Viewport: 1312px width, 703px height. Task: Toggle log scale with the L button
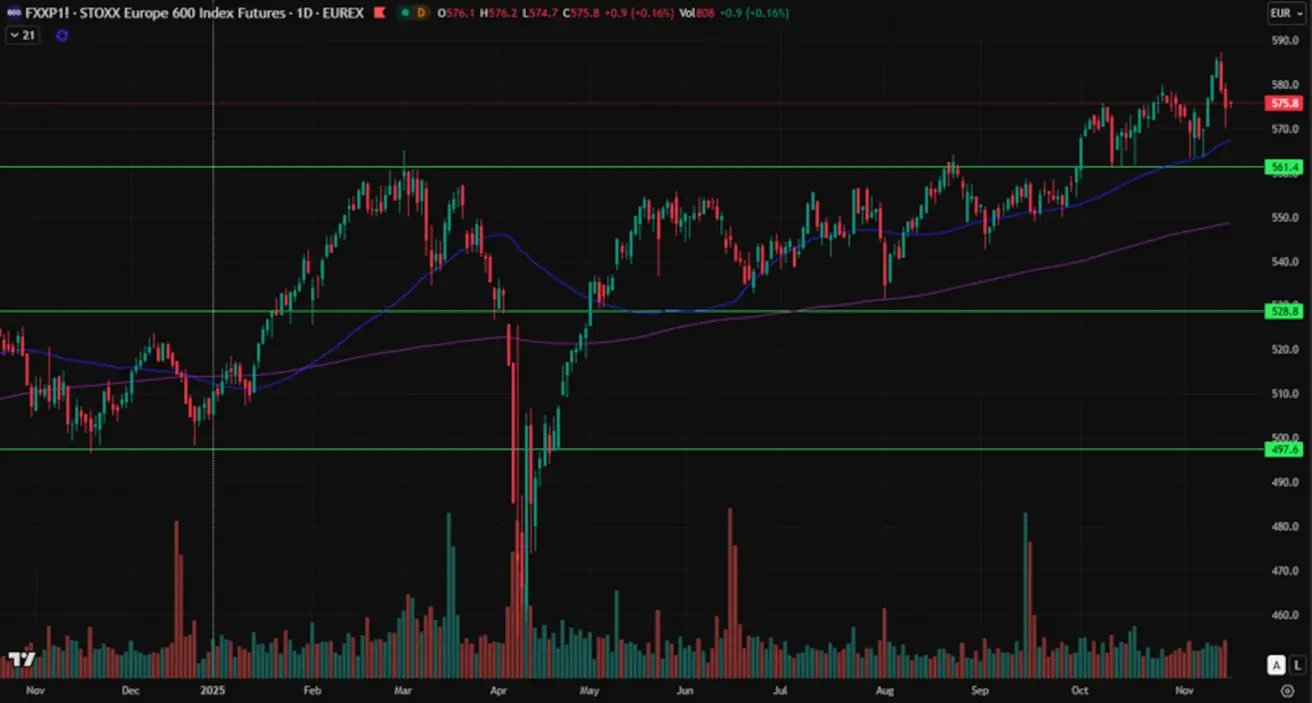tap(1296, 665)
